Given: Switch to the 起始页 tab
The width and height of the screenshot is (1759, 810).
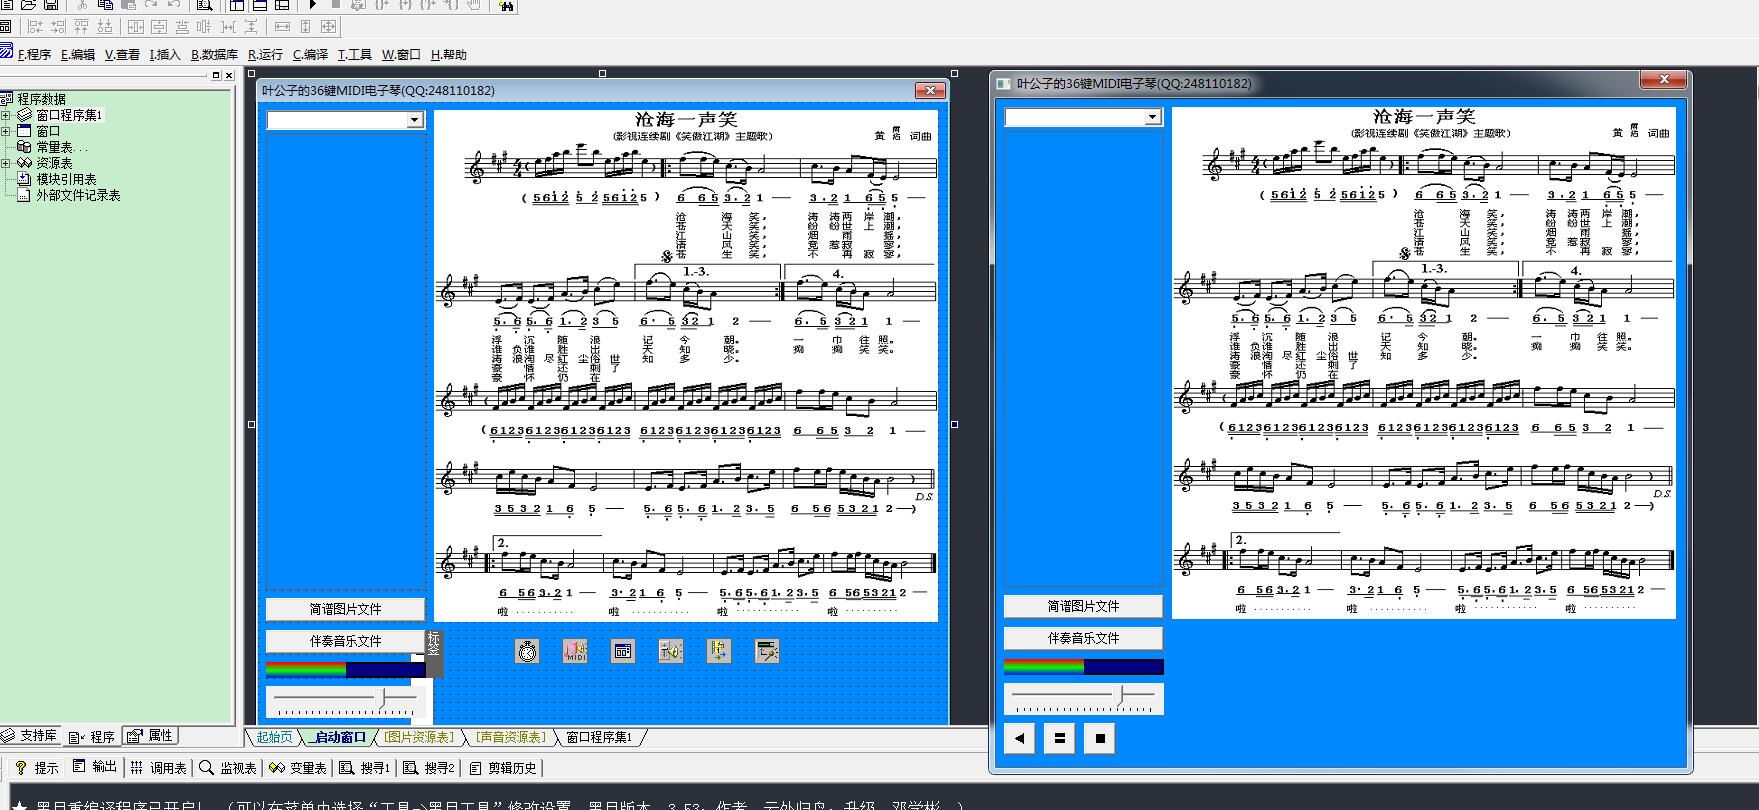Looking at the screenshot, I should (274, 737).
